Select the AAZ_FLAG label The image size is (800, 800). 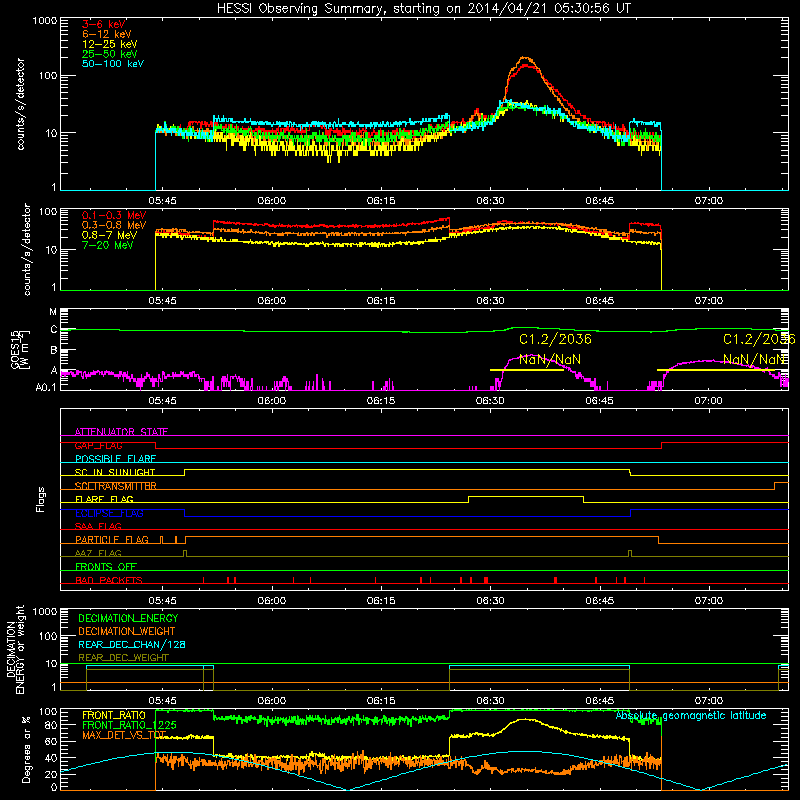[x=98, y=554]
